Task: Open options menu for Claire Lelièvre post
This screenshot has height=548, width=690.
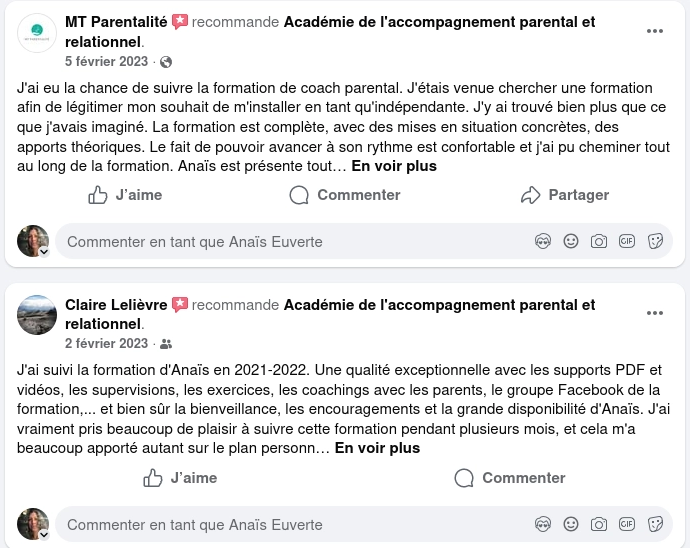Action: (x=655, y=314)
